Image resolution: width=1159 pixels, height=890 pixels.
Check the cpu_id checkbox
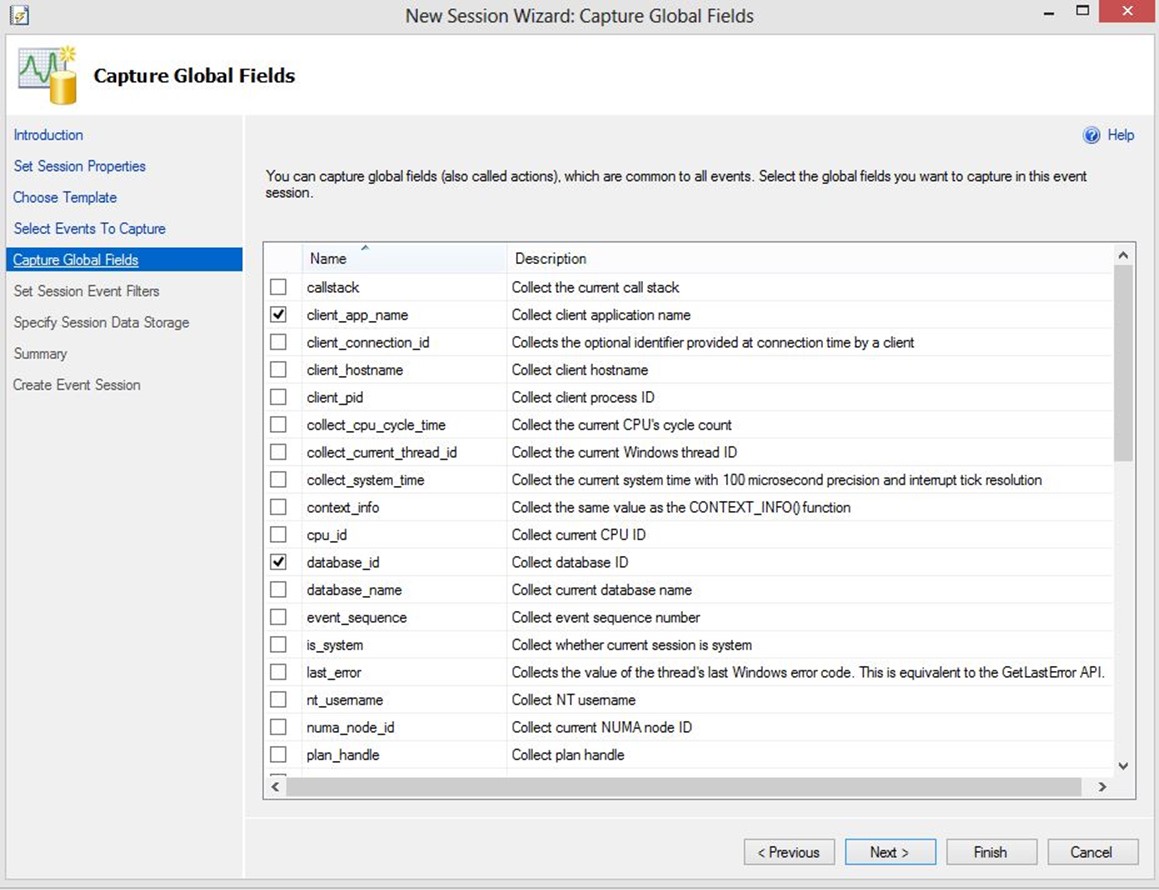pos(278,534)
